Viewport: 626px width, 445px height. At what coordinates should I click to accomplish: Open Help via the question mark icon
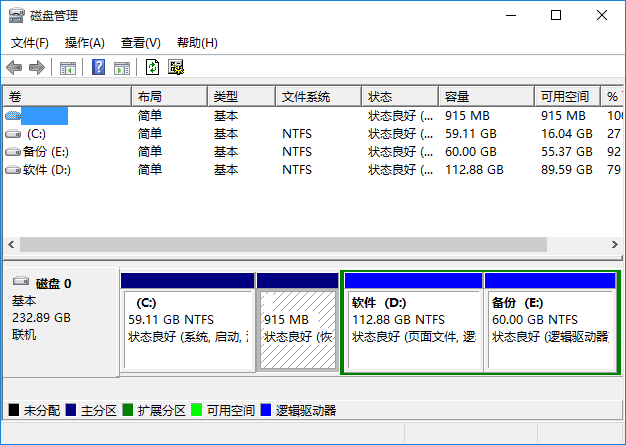(98, 67)
